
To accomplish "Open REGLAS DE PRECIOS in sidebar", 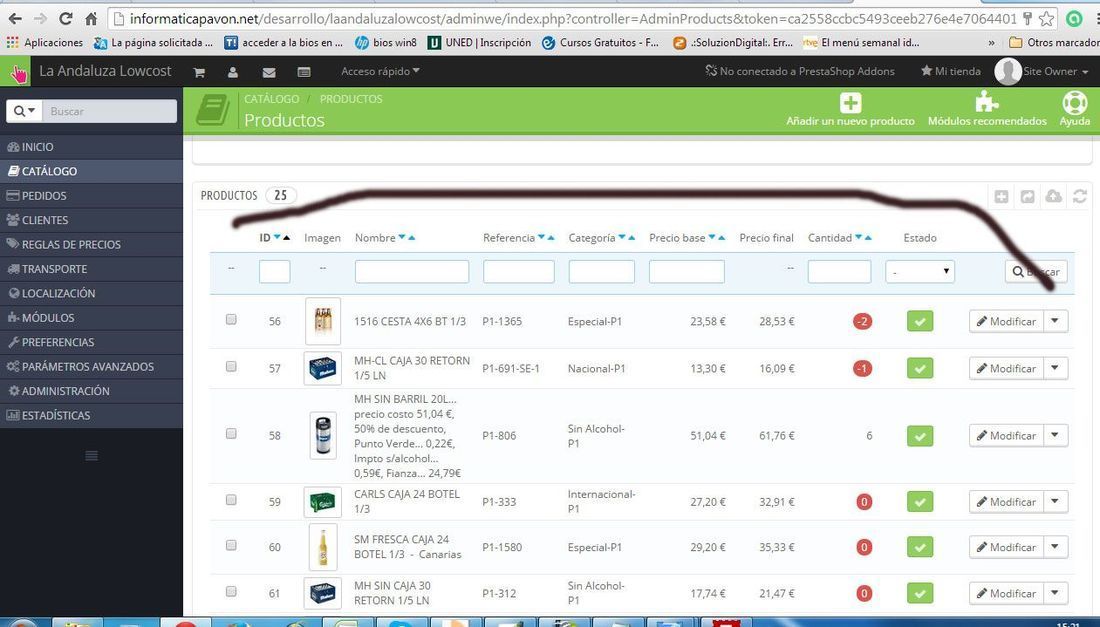I will (x=91, y=245).
